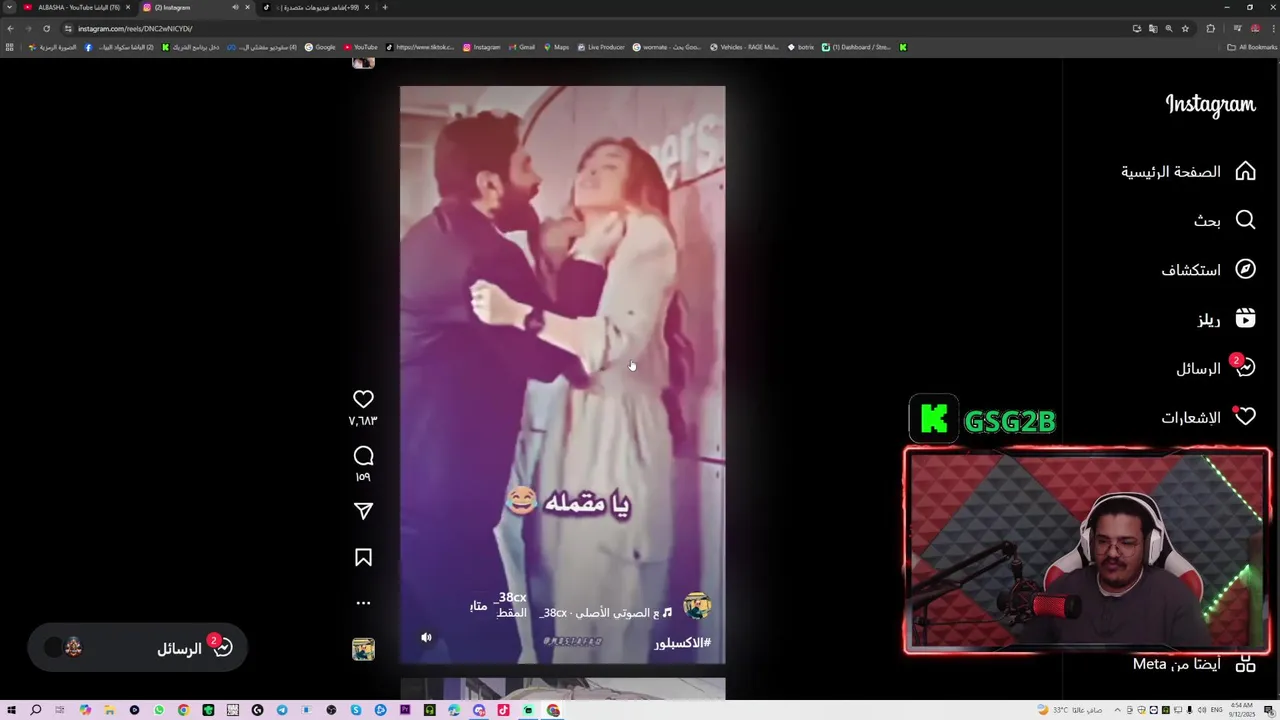Open Telegram from the taskbar

(282, 710)
